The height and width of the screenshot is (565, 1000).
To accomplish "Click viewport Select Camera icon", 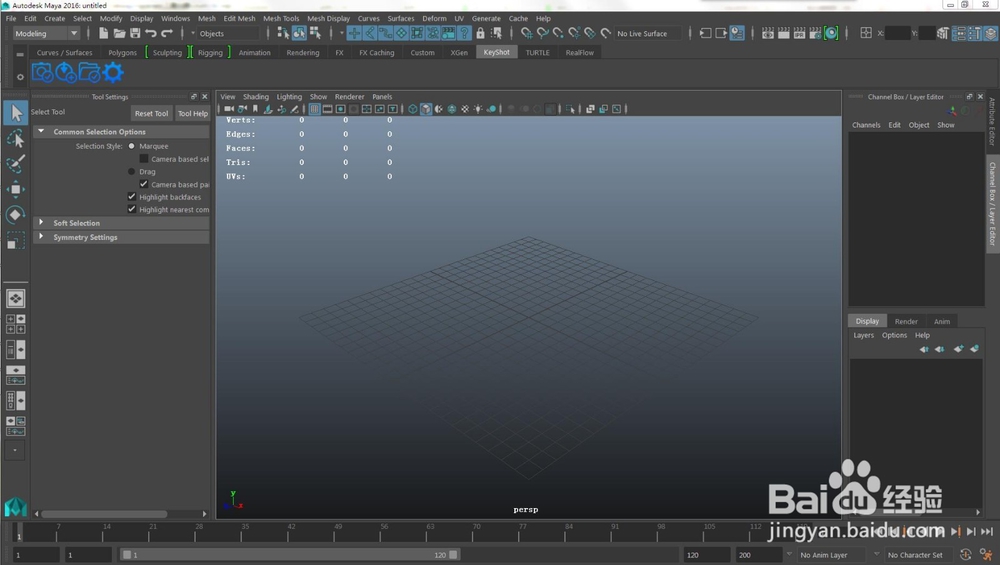I will [x=228, y=109].
